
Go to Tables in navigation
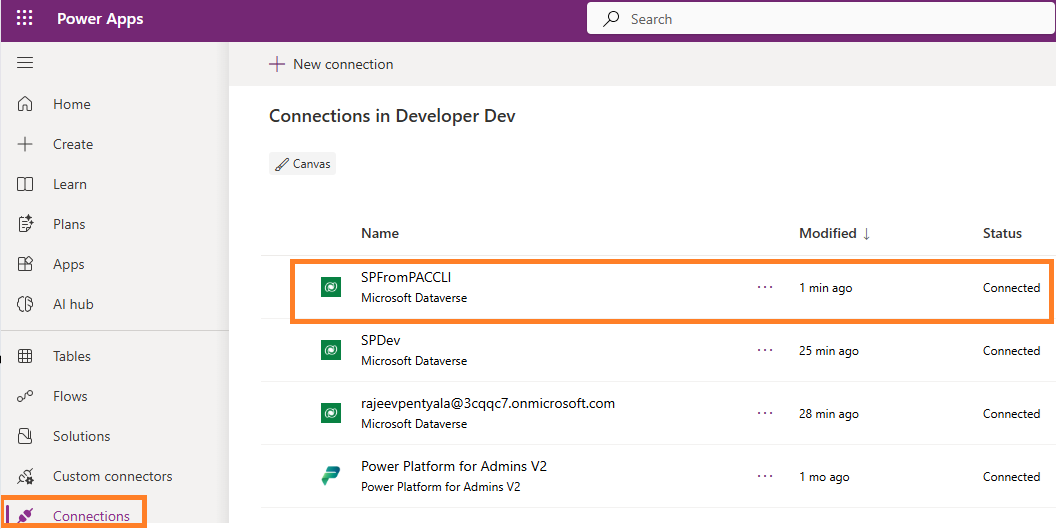[x=72, y=356]
